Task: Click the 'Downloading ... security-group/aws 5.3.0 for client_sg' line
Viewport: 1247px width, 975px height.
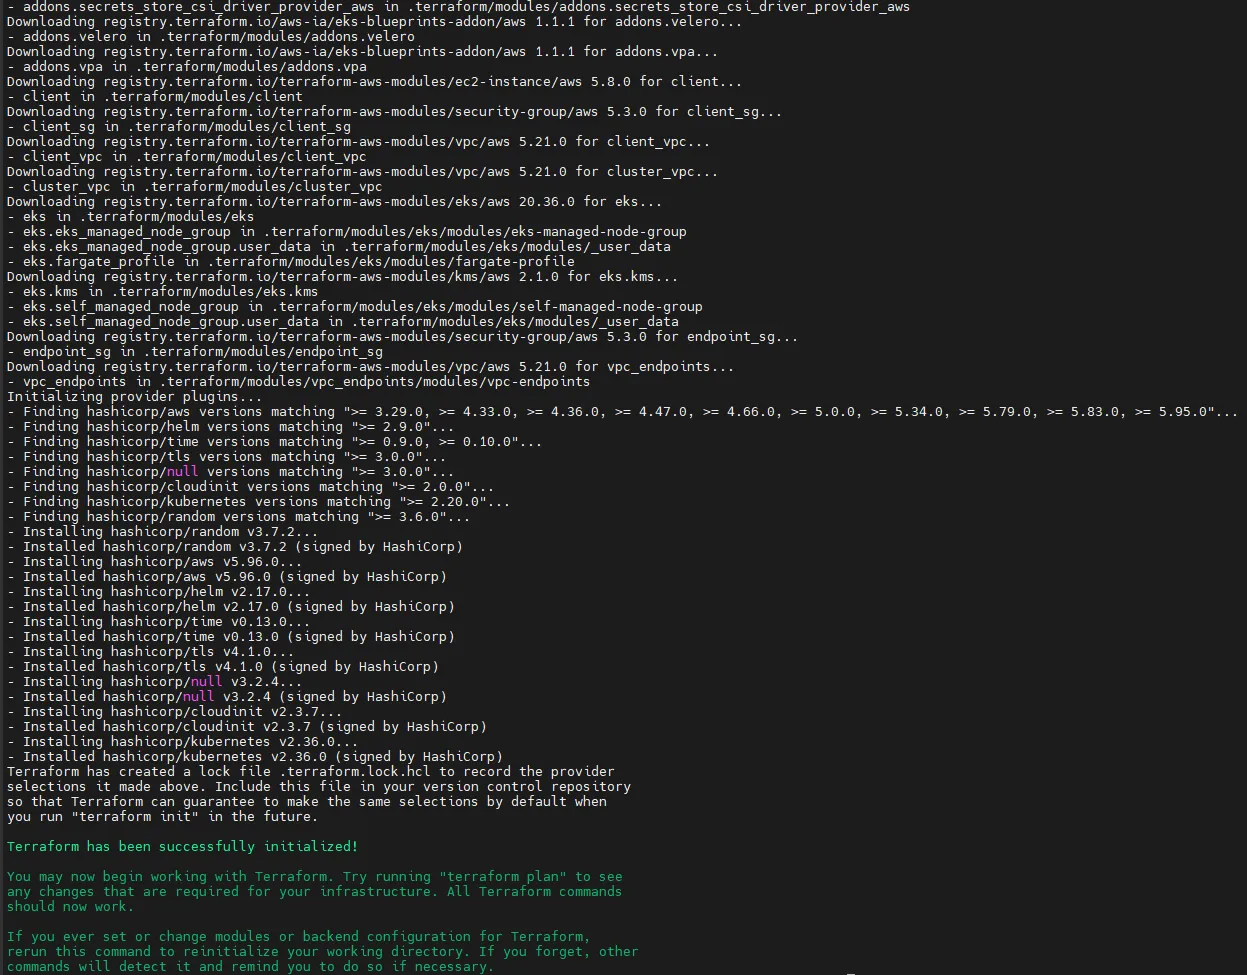Action: pos(395,112)
